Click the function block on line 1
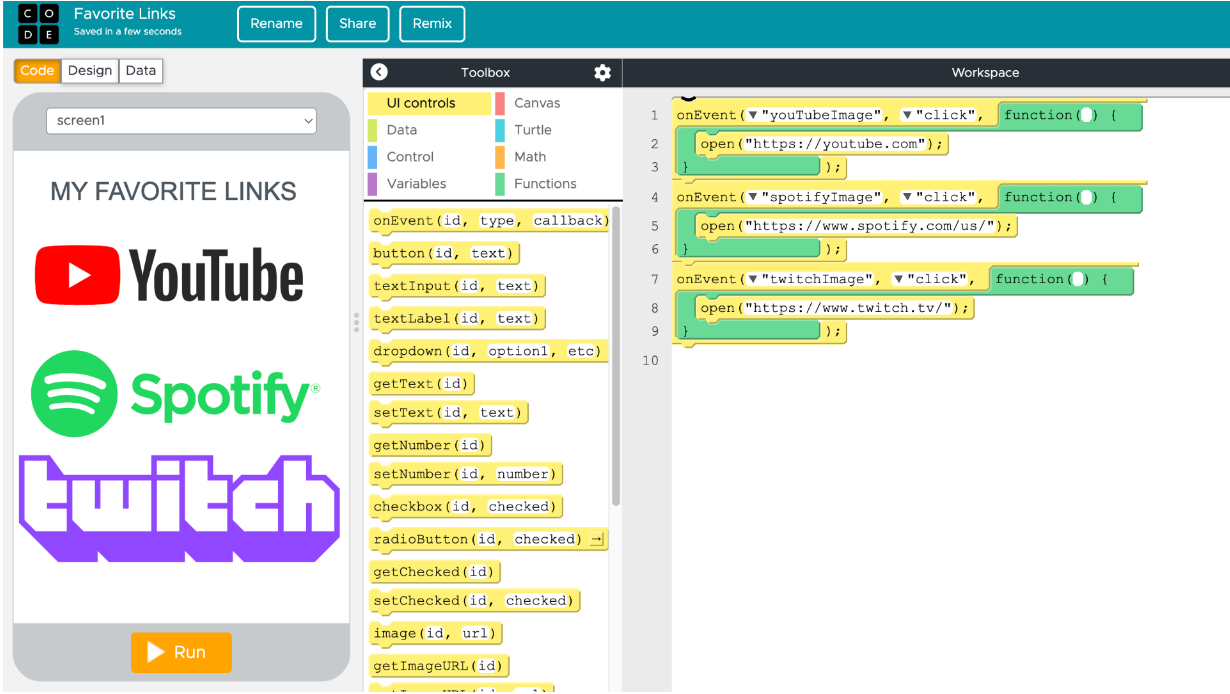This screenshot has height=694, width=1230. coord(1071,115)
